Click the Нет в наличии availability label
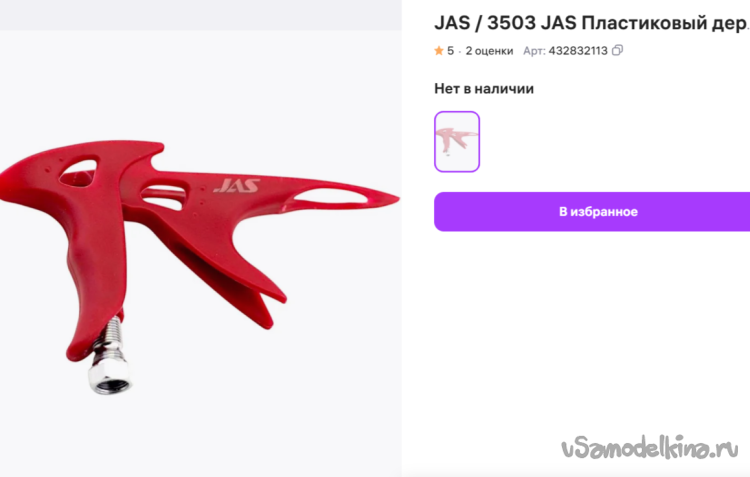This screenshot has height=477, width=750. (x=484, y=89)
